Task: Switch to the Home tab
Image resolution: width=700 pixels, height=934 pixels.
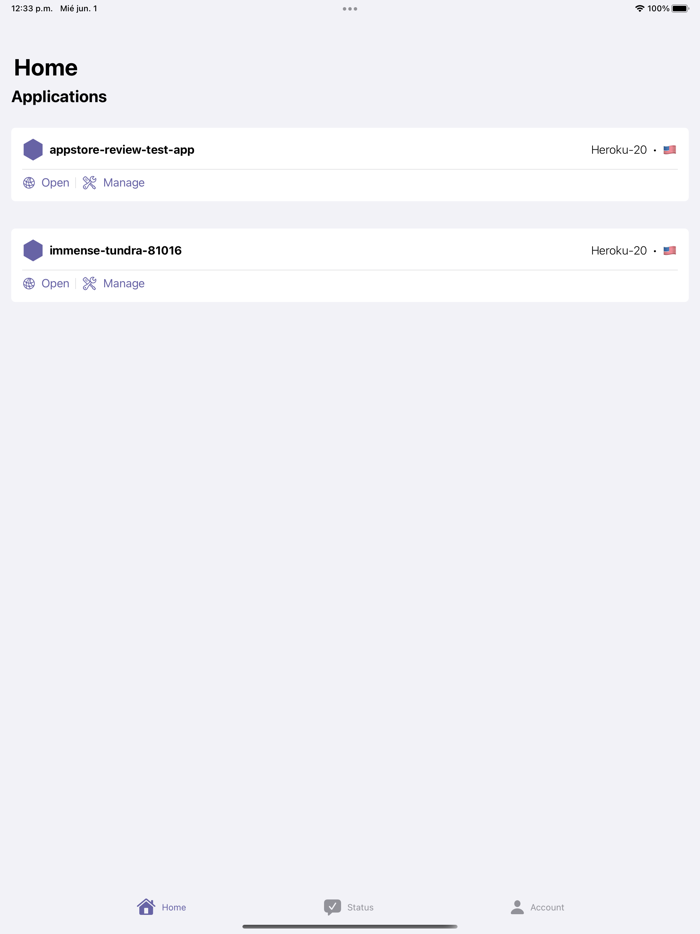Action: (162, 907)
